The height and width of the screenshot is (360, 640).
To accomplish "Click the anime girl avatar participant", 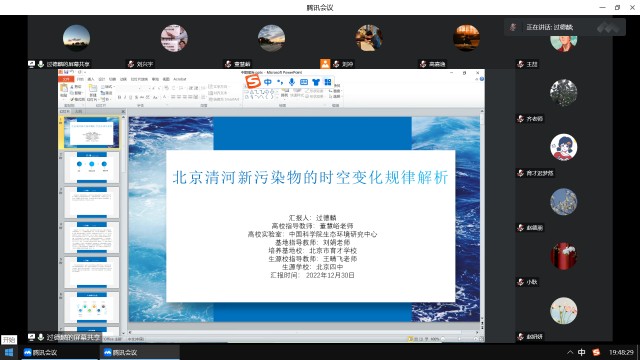I will (x=564, y=147).
